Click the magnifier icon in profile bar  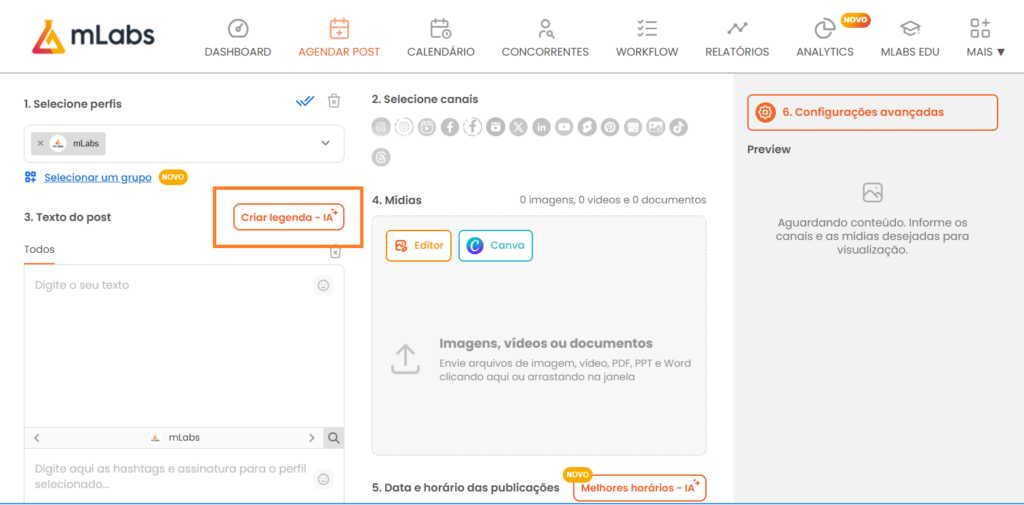coord(334,438)
